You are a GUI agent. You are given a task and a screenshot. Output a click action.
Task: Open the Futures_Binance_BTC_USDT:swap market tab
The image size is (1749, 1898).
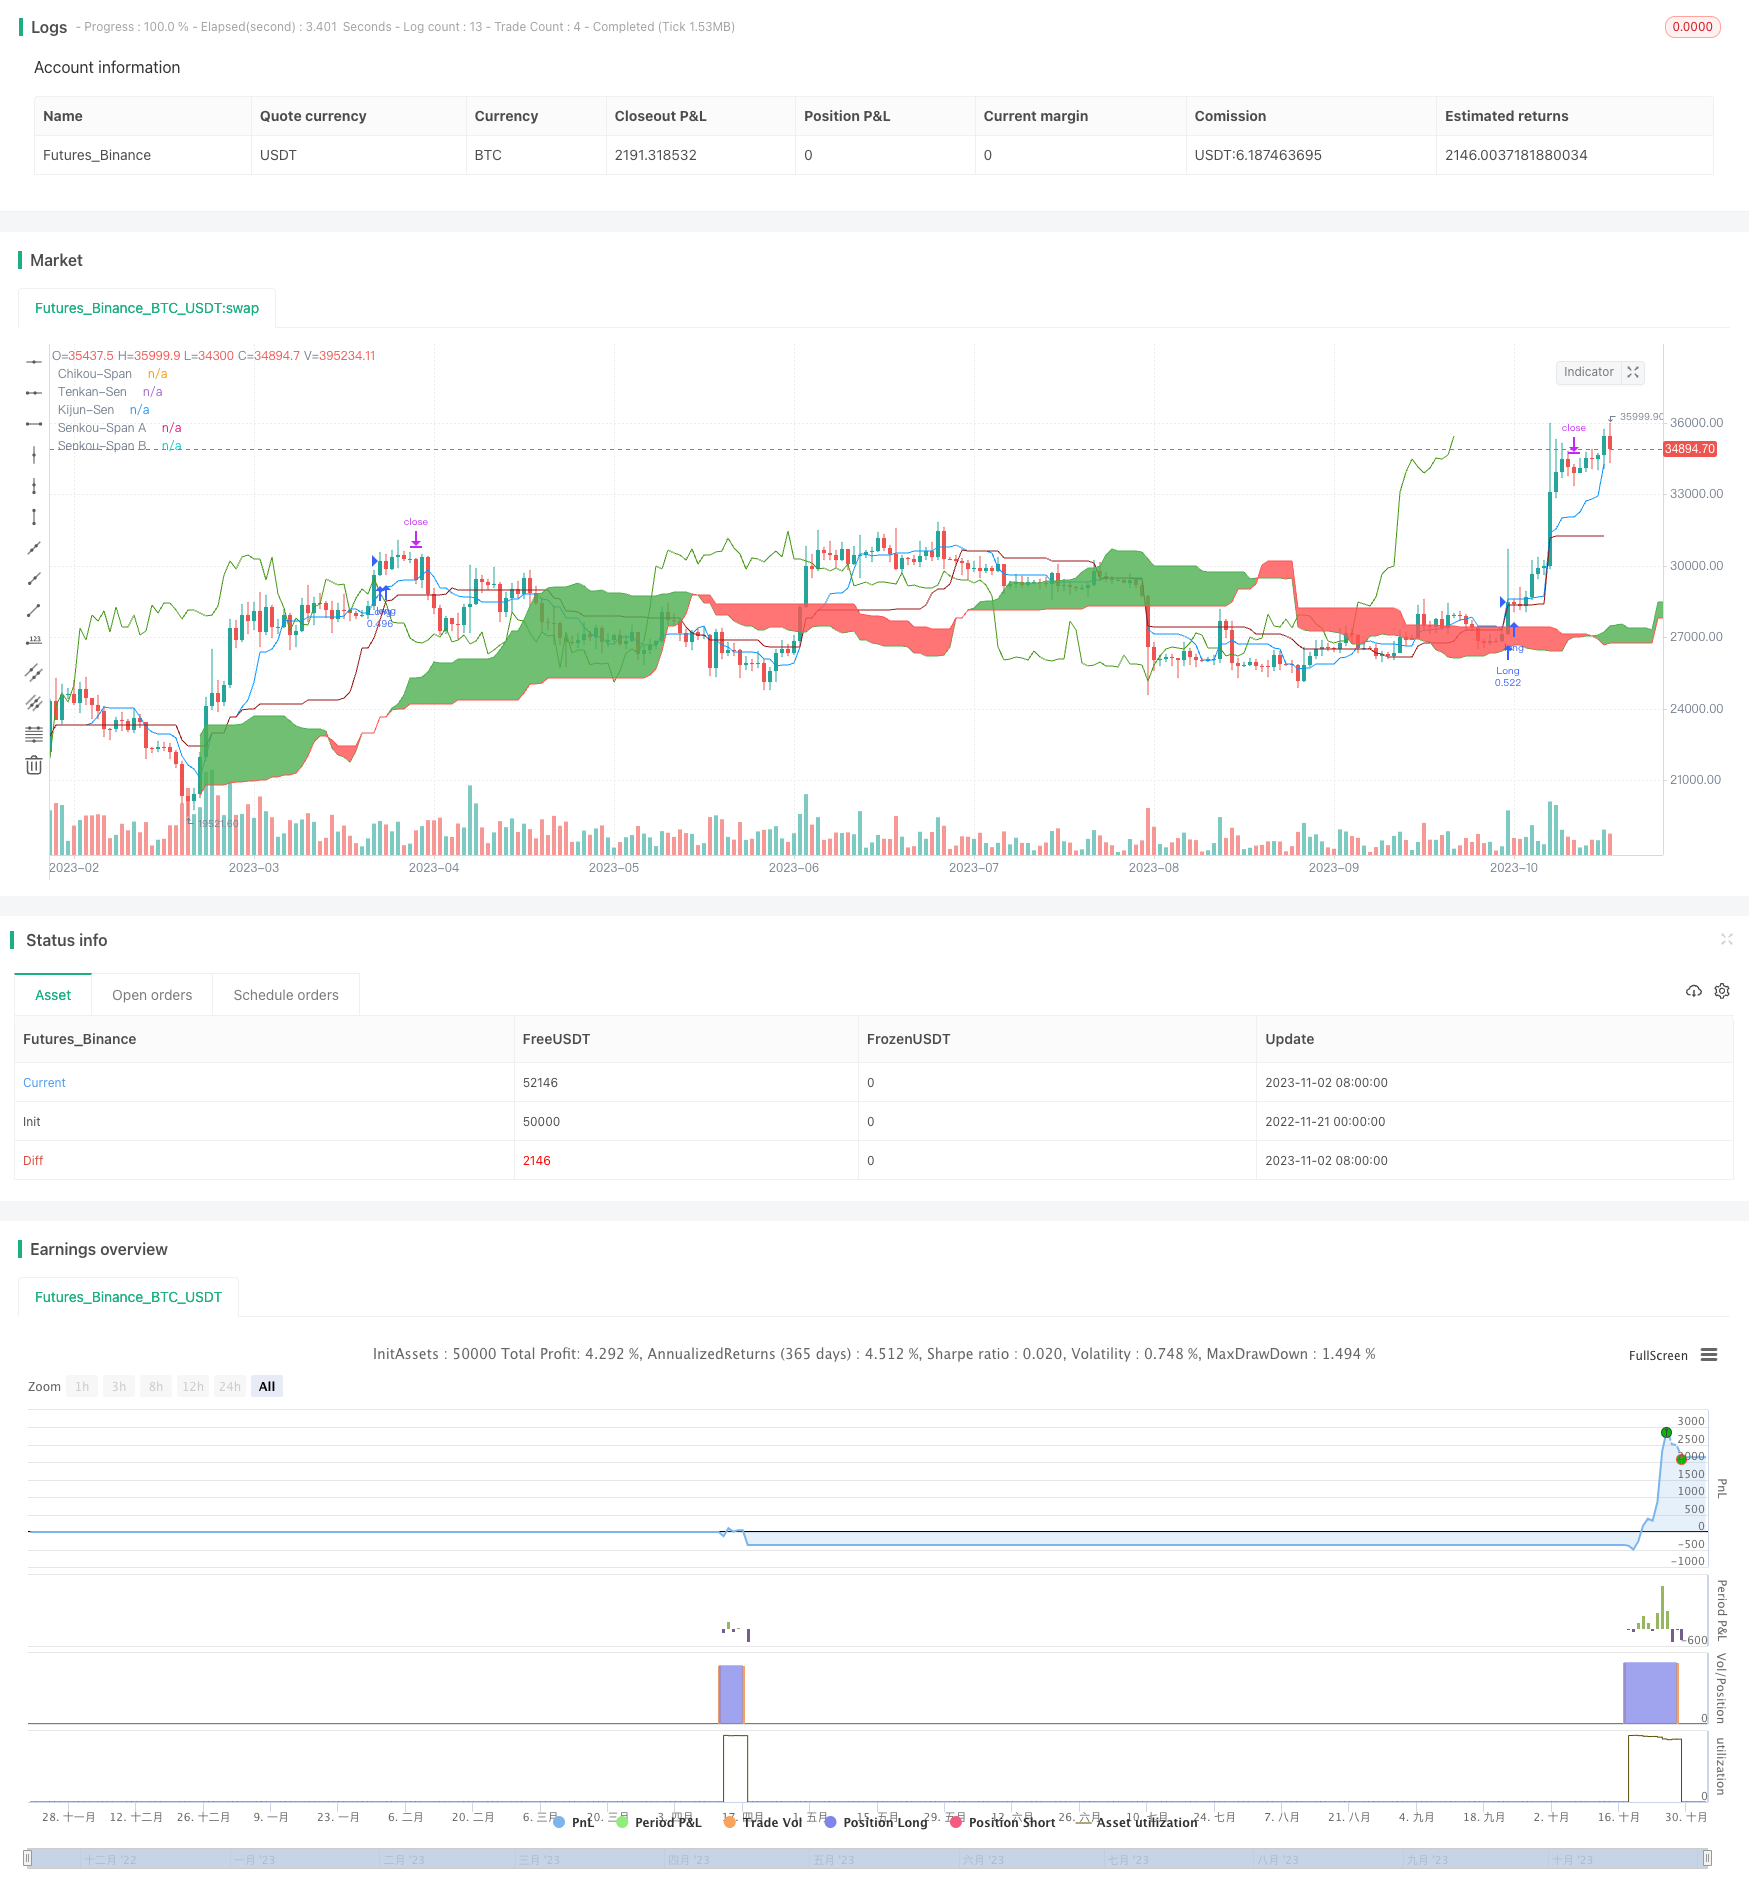(x=146, y=308)
